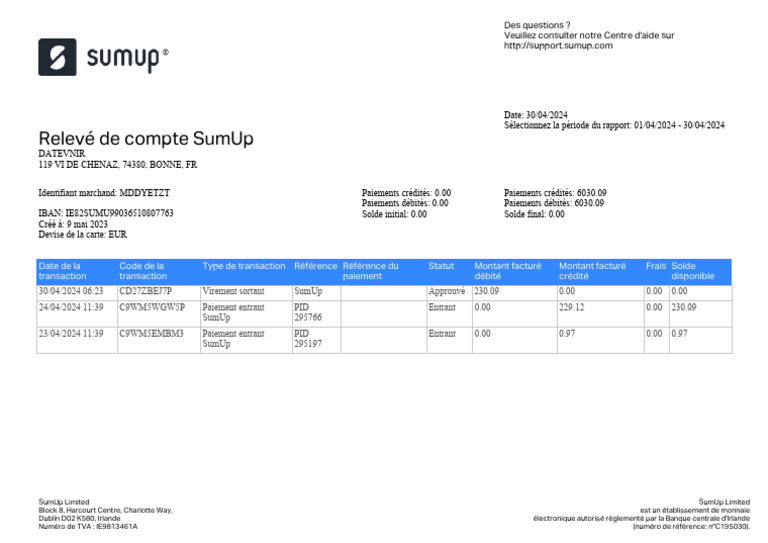768x543 pixels.
Task: Click the merchant name DATEVNIR
Action: [62, 154]
